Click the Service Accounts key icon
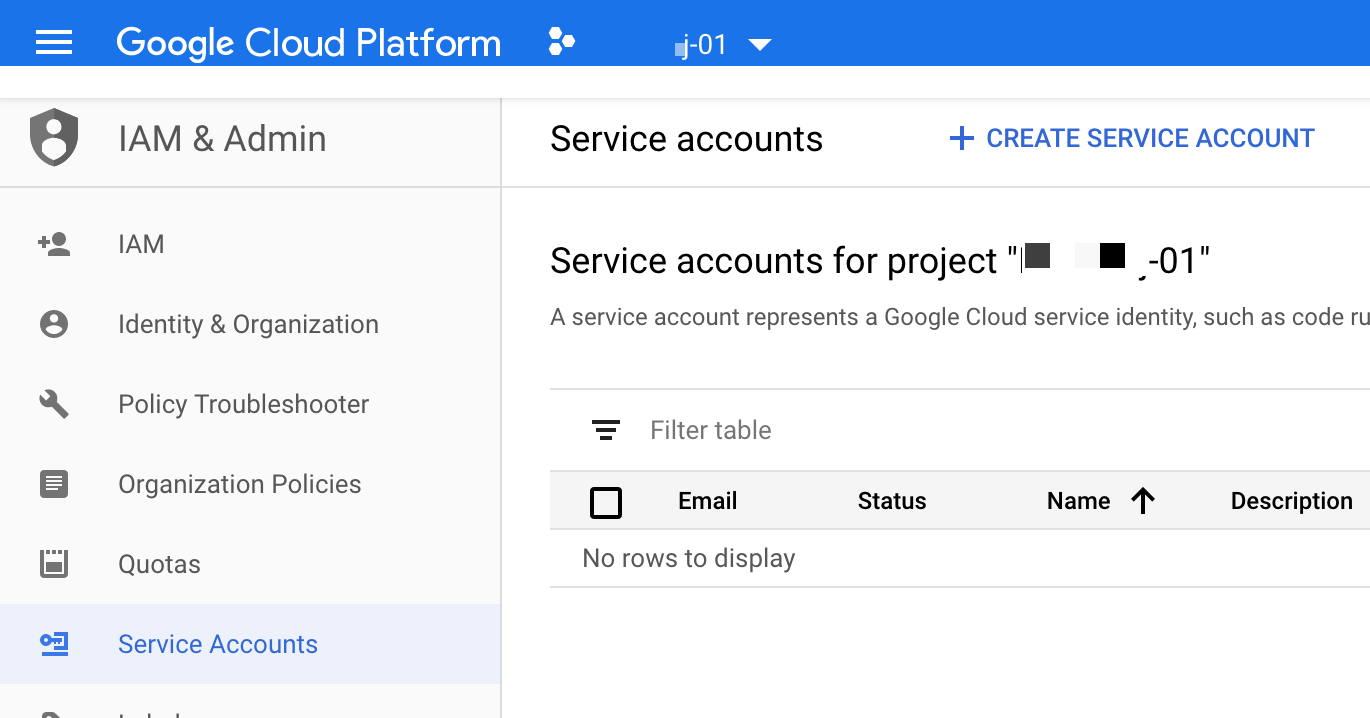Image resolution: width=1370 pixels, height=718 pixels. 55,644
